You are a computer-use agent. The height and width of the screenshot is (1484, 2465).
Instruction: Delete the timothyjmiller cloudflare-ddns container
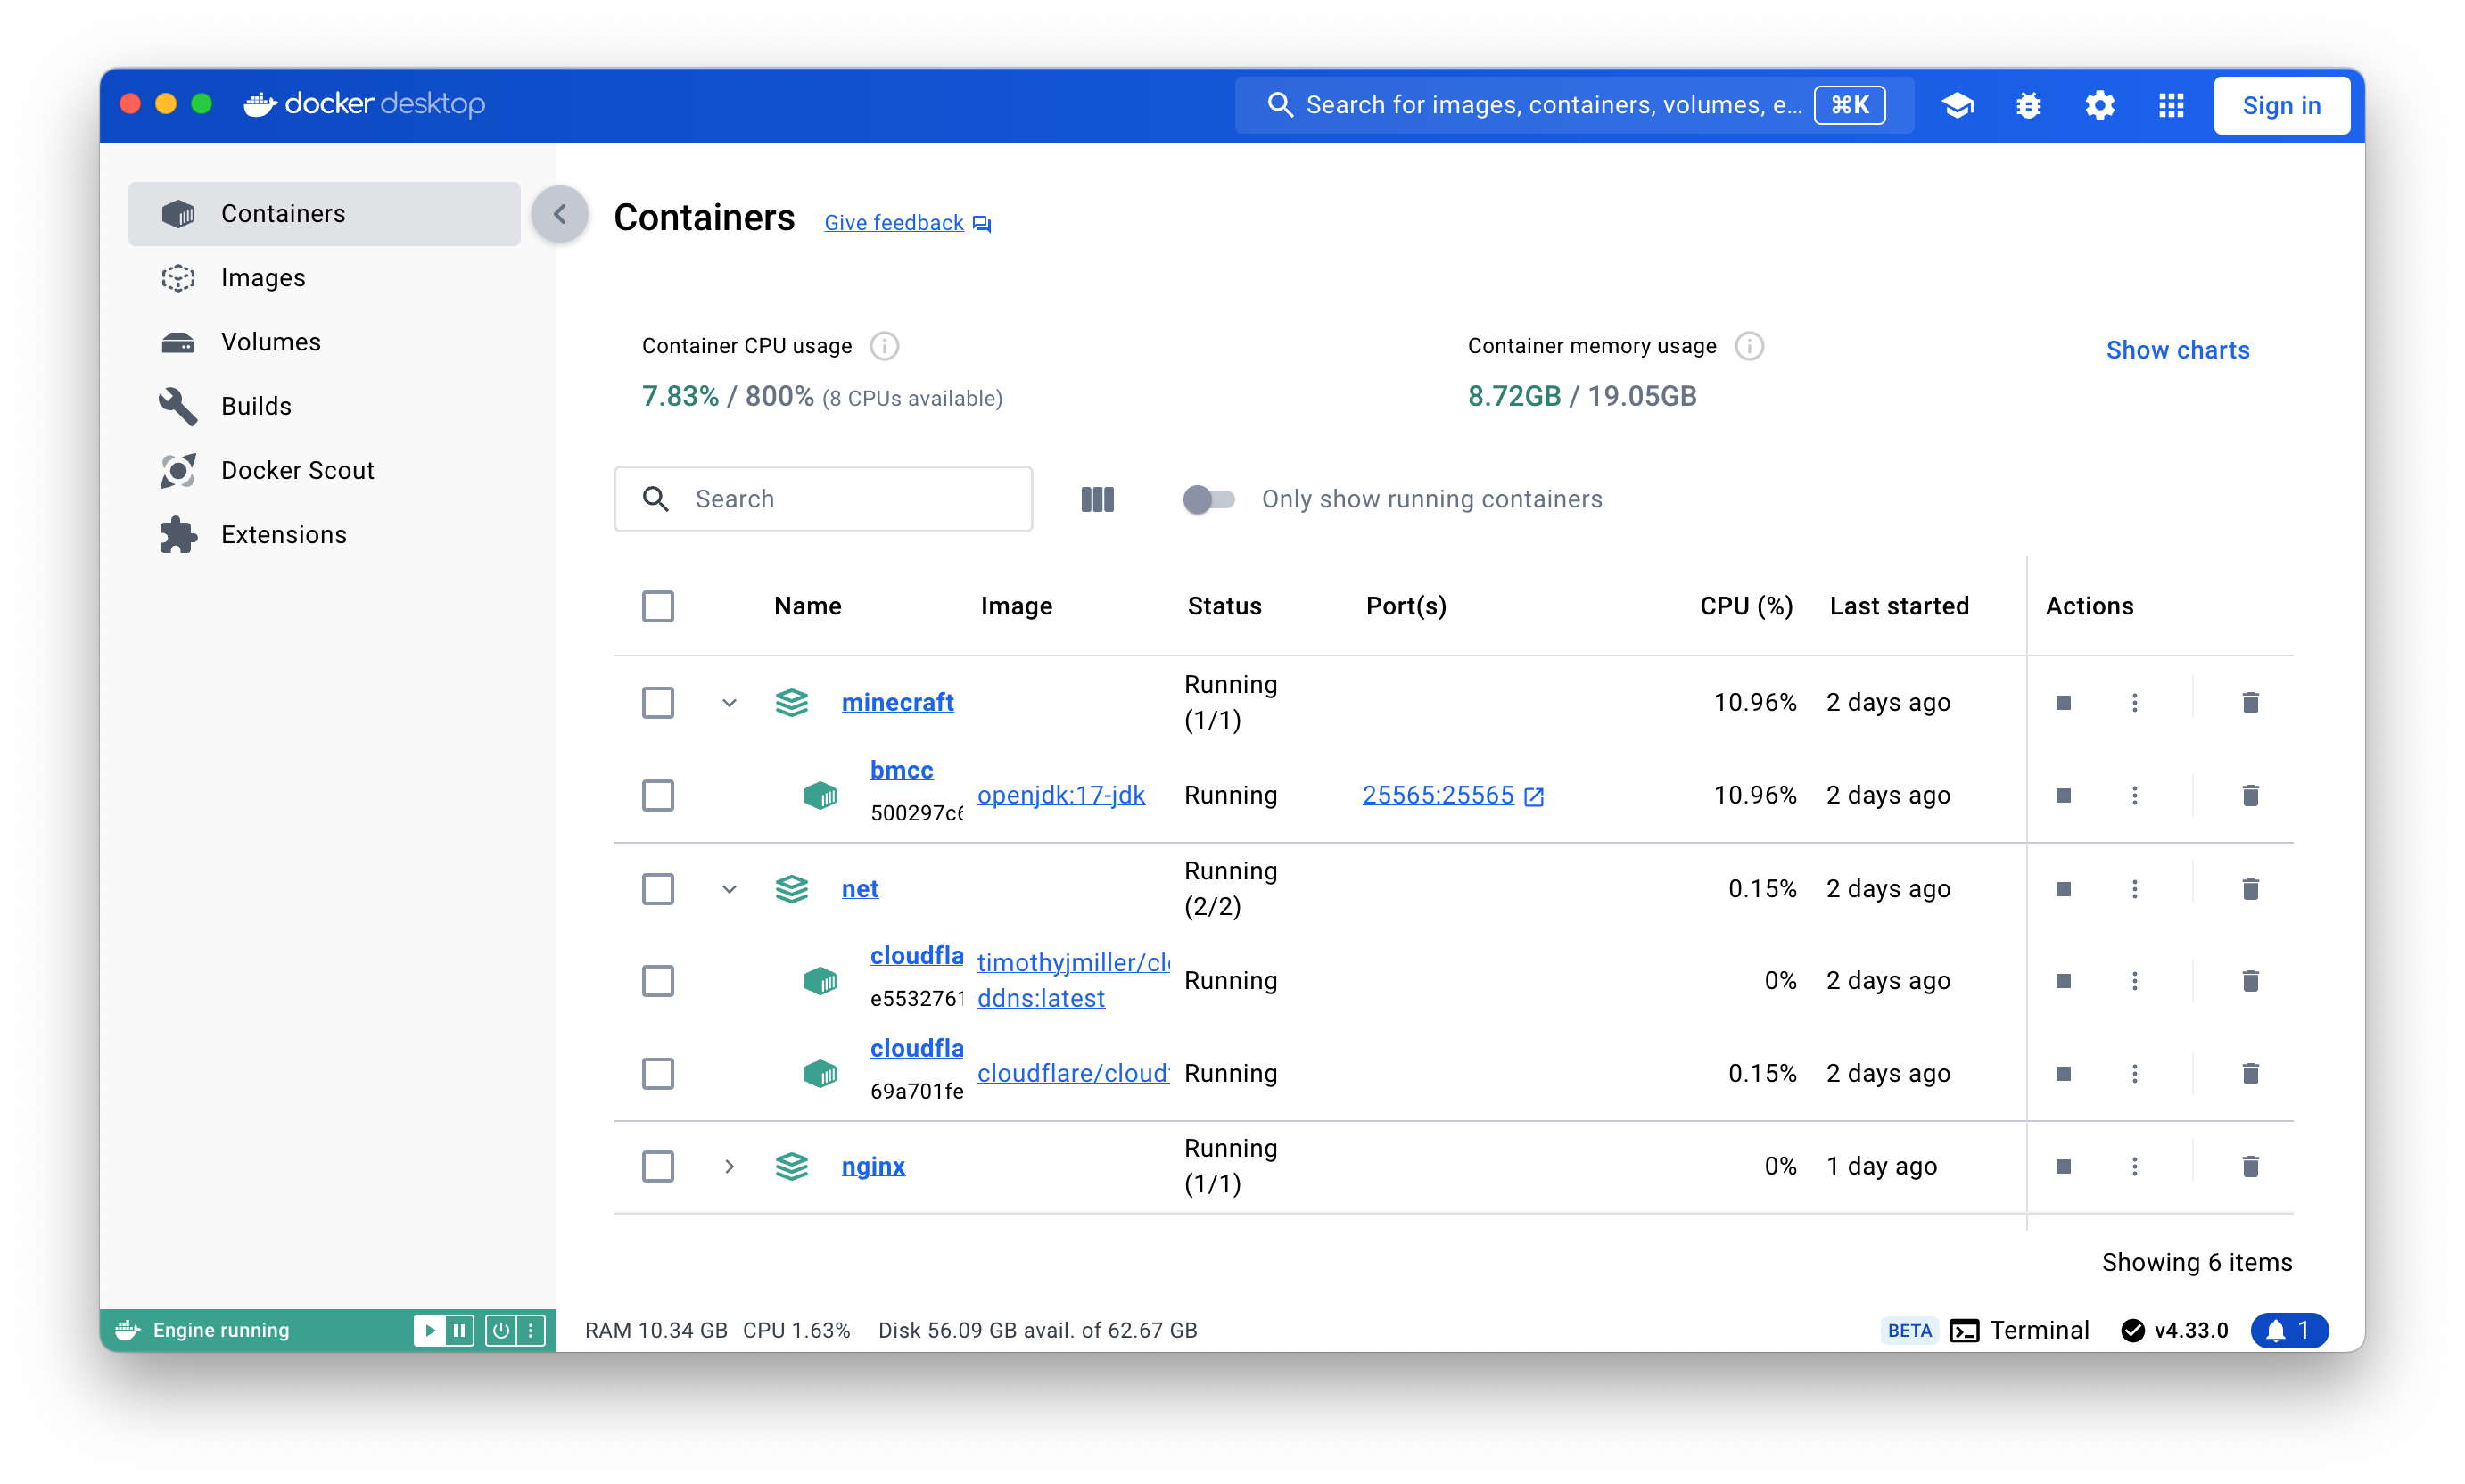click(2250, 981)
